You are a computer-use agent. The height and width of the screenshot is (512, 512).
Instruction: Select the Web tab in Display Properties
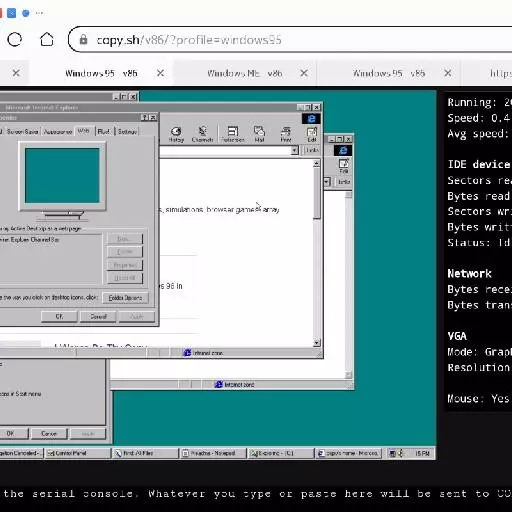point(84,131)
